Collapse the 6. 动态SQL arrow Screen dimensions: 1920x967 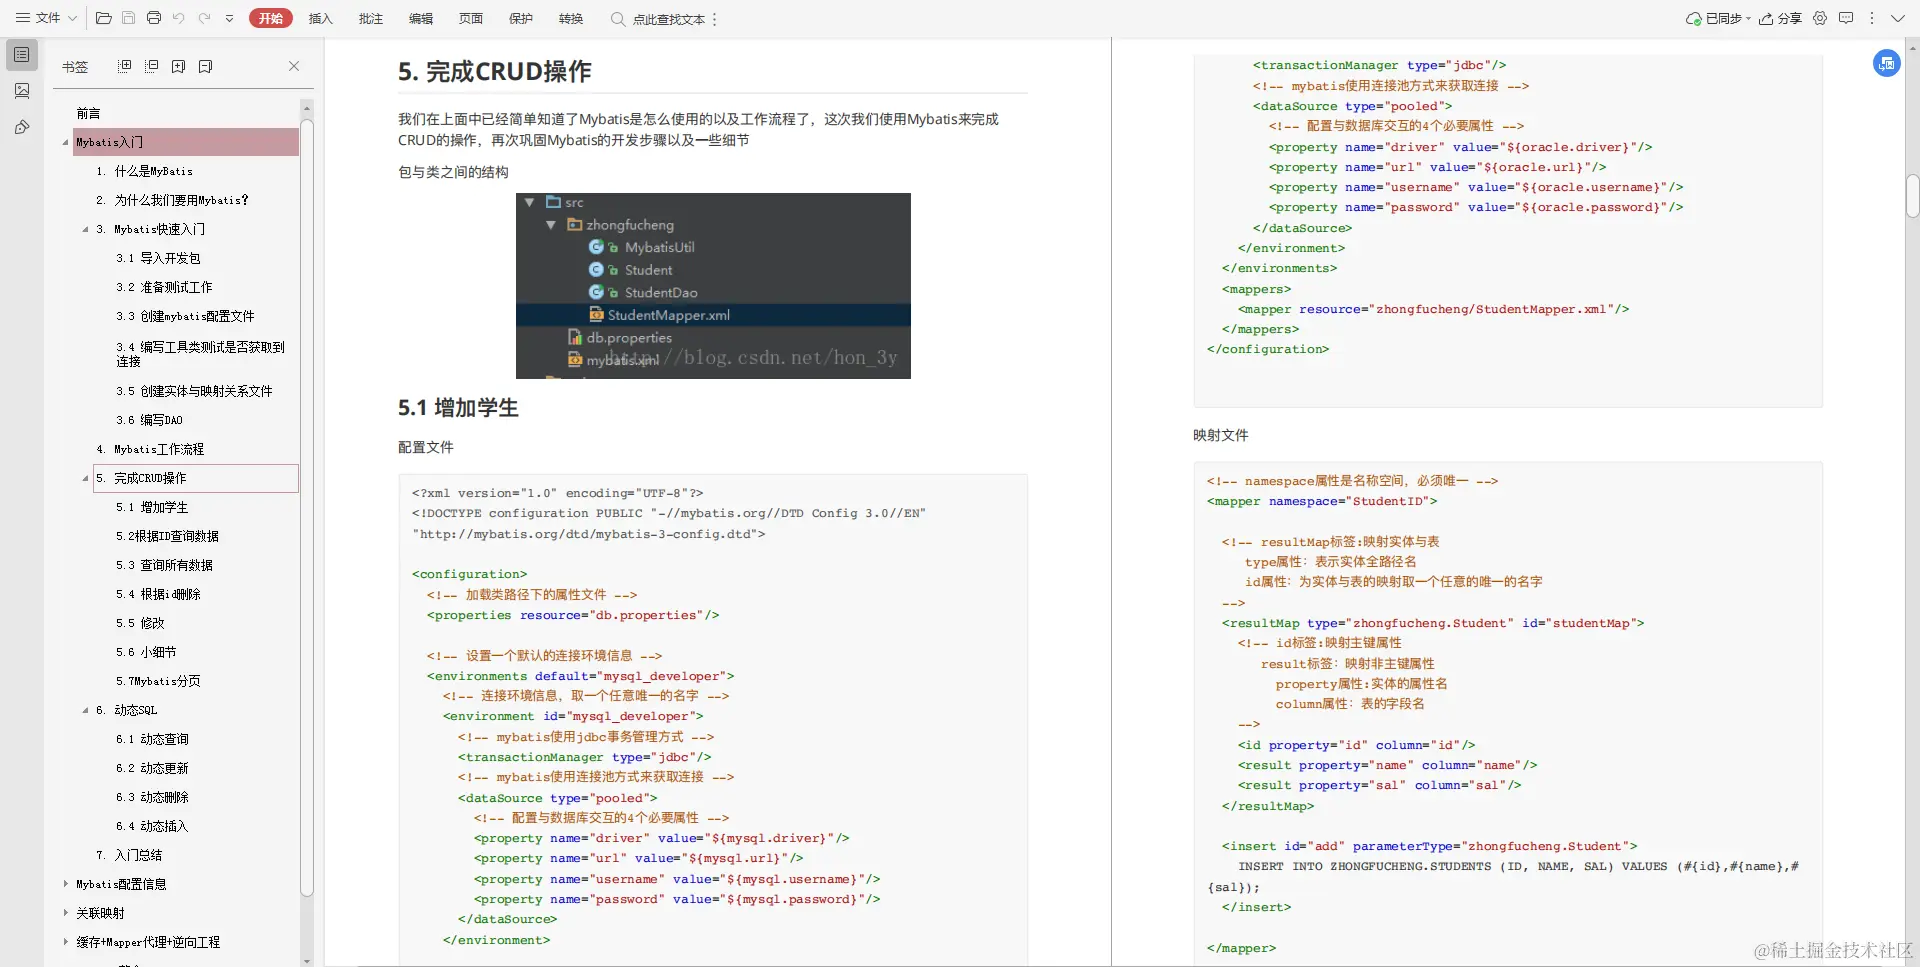coord(85,710)
